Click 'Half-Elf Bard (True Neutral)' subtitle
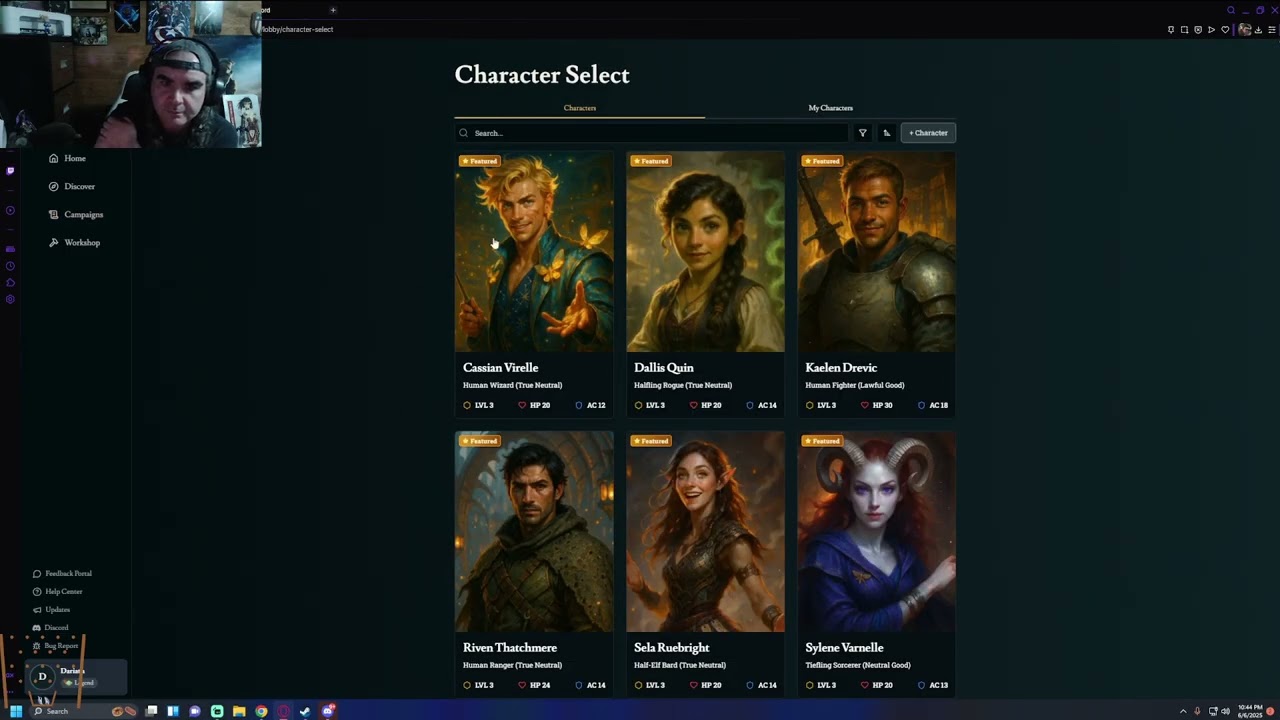Viewport: 1280px width, 720px height. click(679, 665)
